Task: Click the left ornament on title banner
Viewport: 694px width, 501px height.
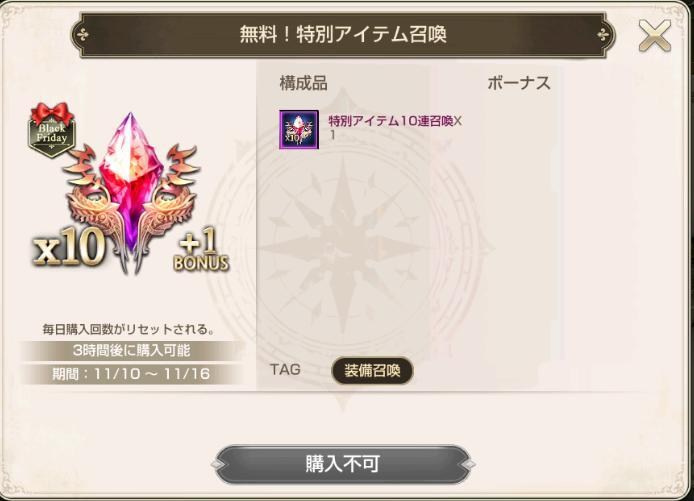Action: coord(83,35)
